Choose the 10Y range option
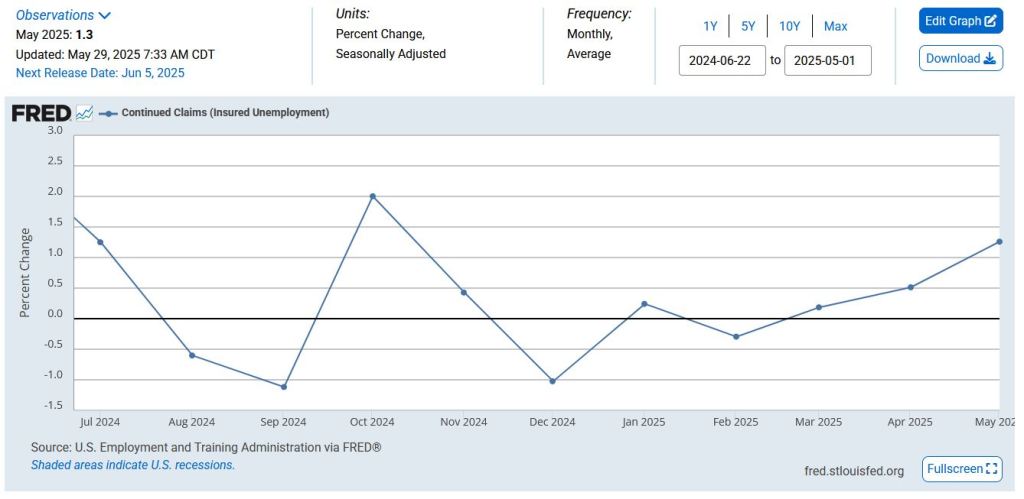Image resolution: width=1024 pixels, height=499 pixels. click(x=789, y=26)
